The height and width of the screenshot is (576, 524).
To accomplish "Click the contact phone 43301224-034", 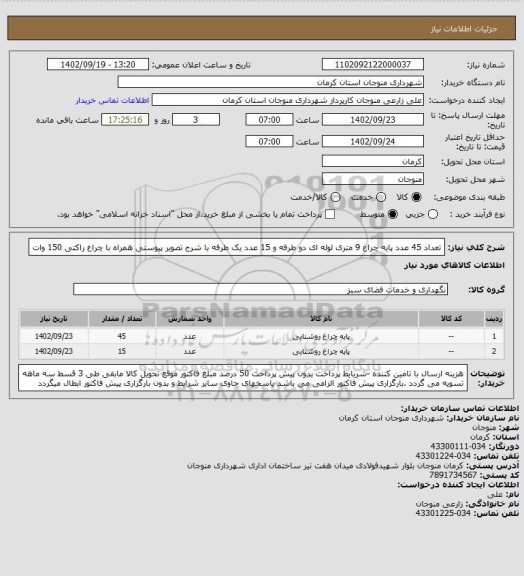I will [443, 456].
